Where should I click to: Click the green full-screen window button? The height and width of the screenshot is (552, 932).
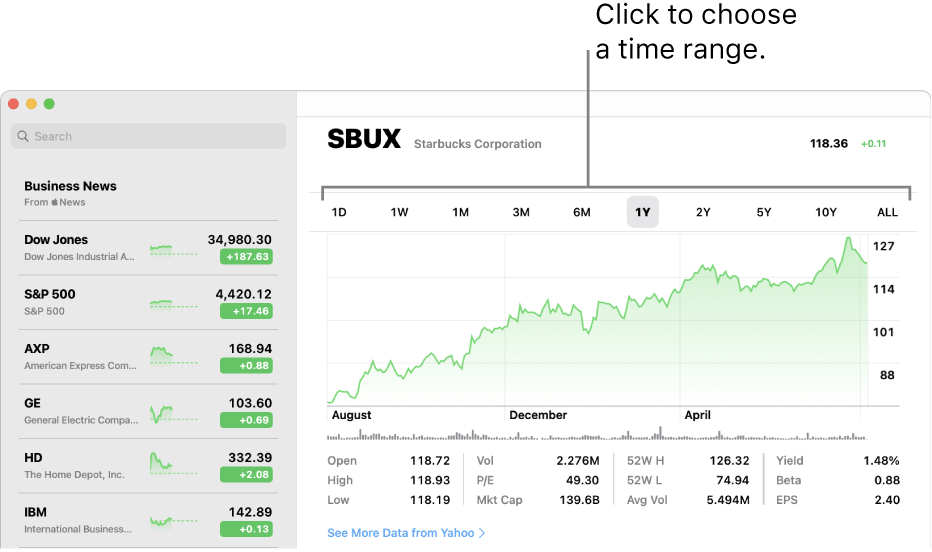49,104
